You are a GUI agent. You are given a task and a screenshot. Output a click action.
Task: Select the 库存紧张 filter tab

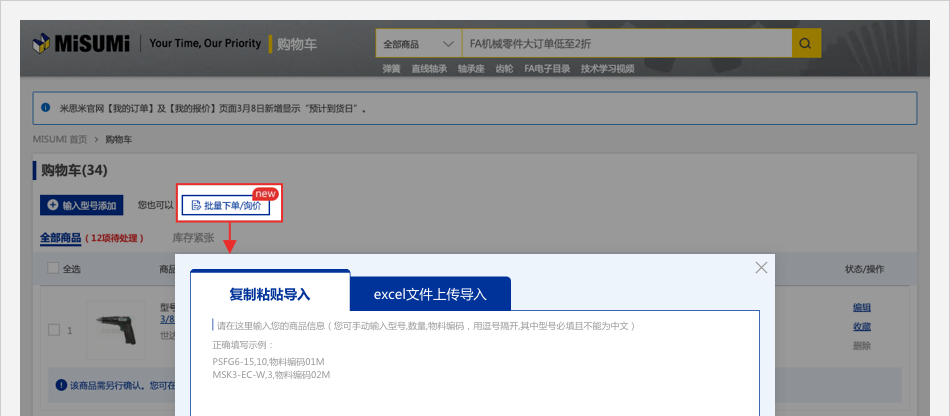(193, 238)
